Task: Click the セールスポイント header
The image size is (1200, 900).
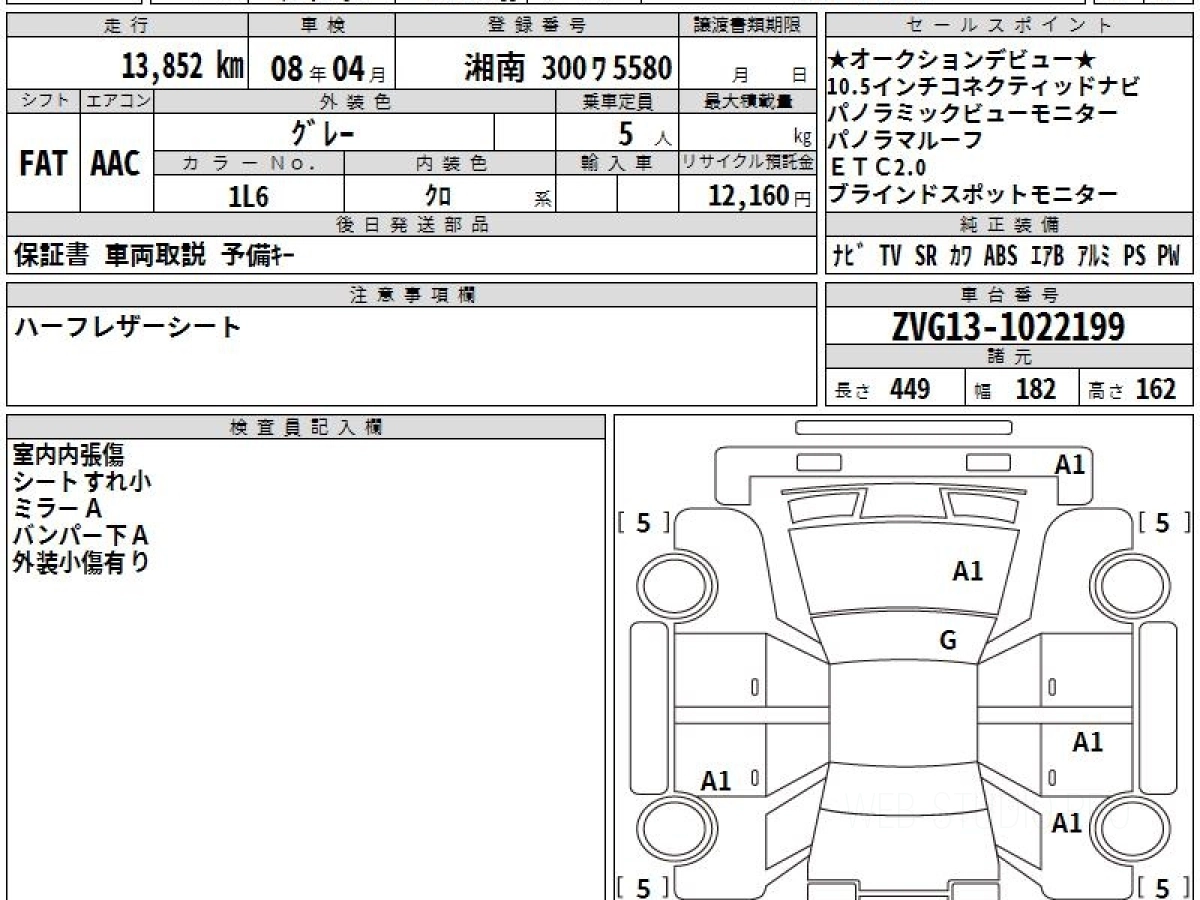Action: point(1010,26)
